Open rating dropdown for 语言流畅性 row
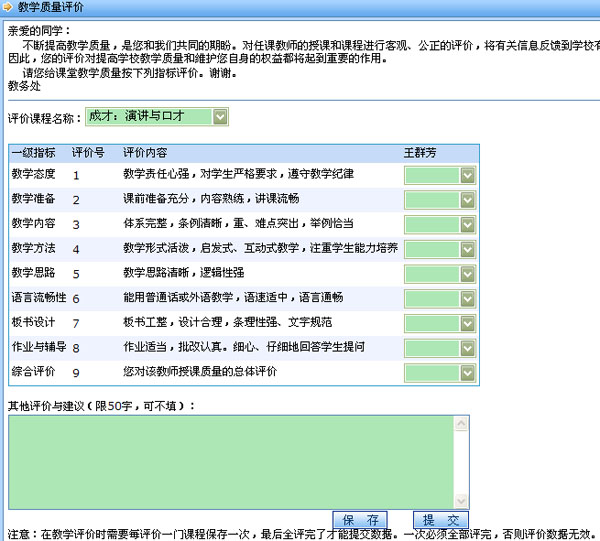The width and height of the screenshot is (600, 541). pos(439,299)
